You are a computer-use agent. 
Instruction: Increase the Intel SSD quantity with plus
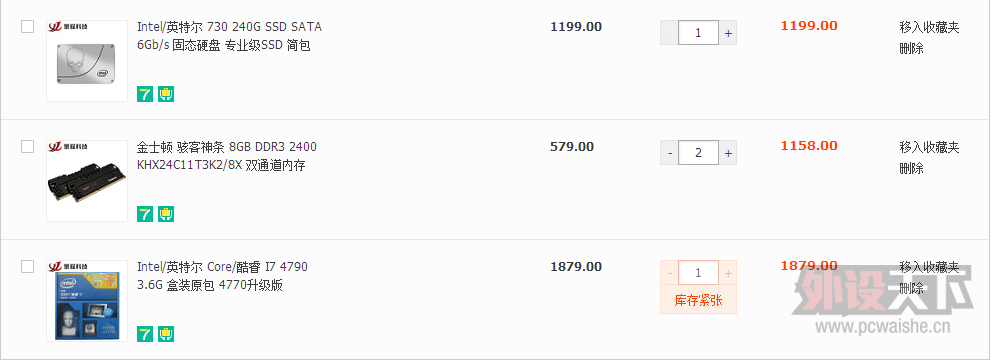[728, 33]
